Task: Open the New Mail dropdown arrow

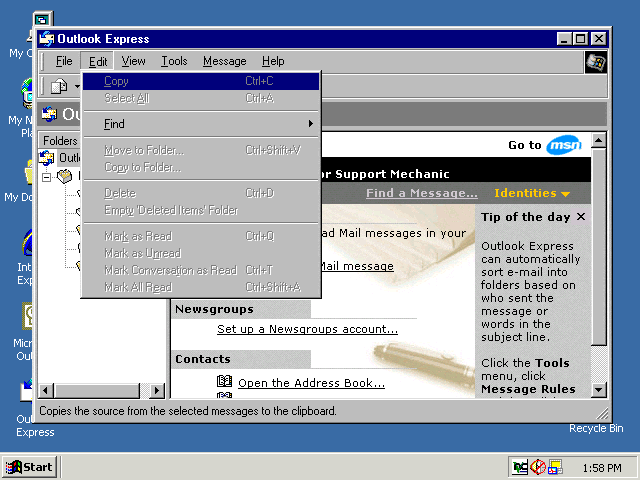Action: pos(77,87)
